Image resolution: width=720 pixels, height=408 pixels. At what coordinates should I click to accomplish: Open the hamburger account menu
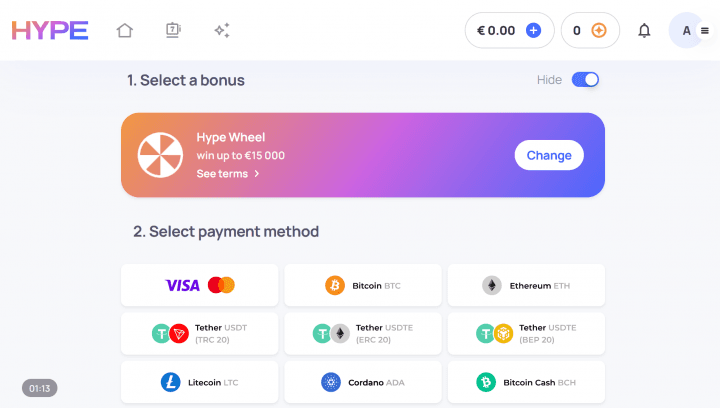click(705, 31)
